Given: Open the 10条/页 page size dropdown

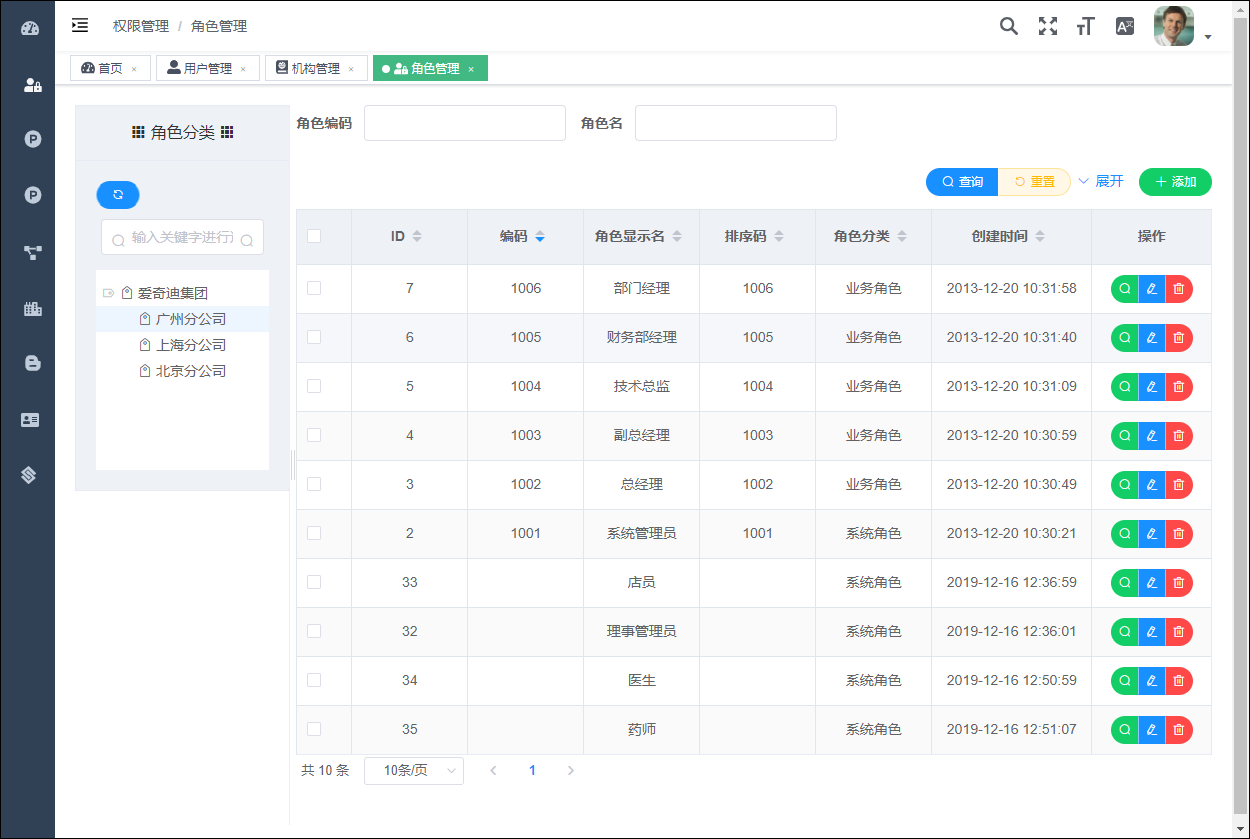Looking at the screenshot, I should (414, 770).
